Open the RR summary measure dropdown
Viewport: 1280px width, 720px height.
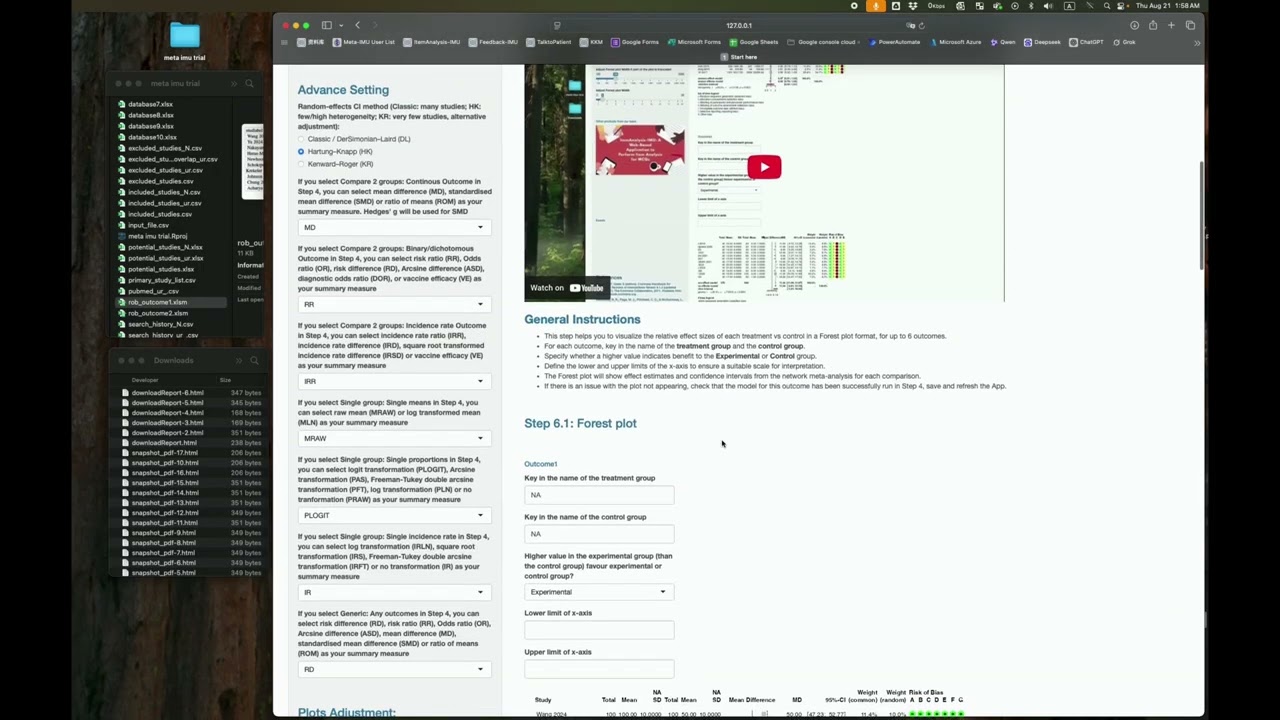[x=394, y=305]
